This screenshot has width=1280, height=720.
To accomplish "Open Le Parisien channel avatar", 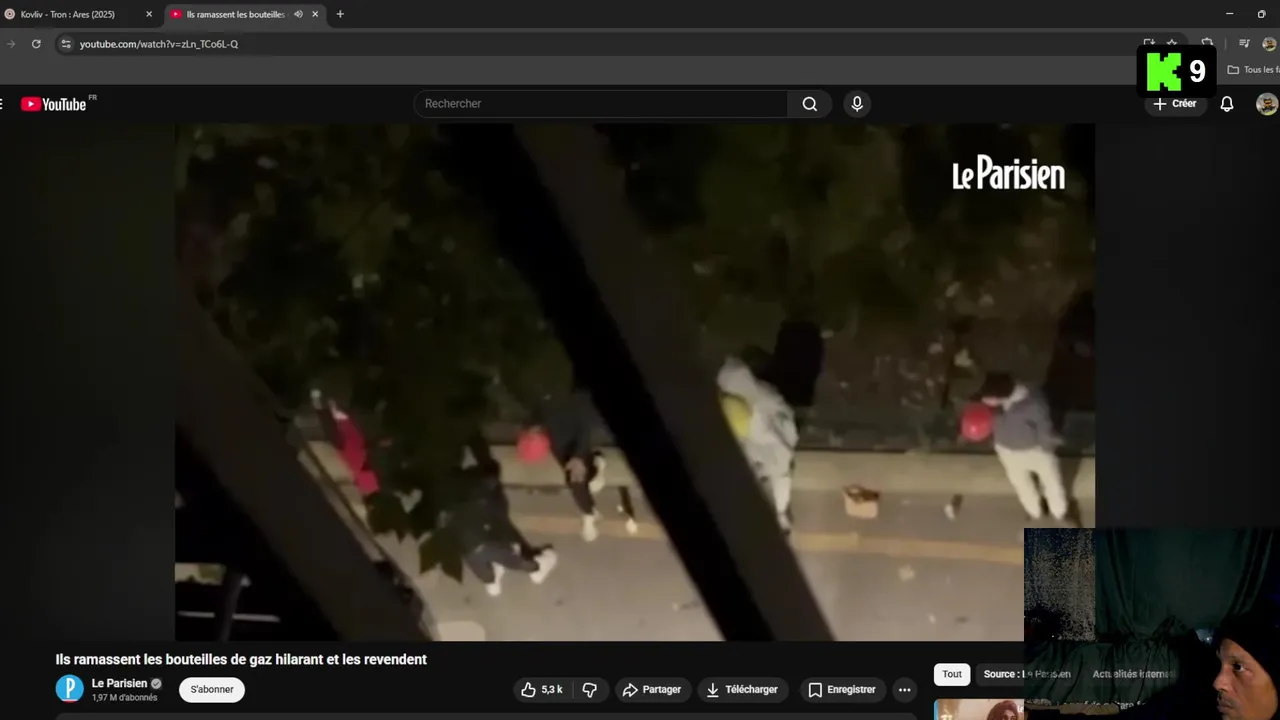I will coord(69,689).
